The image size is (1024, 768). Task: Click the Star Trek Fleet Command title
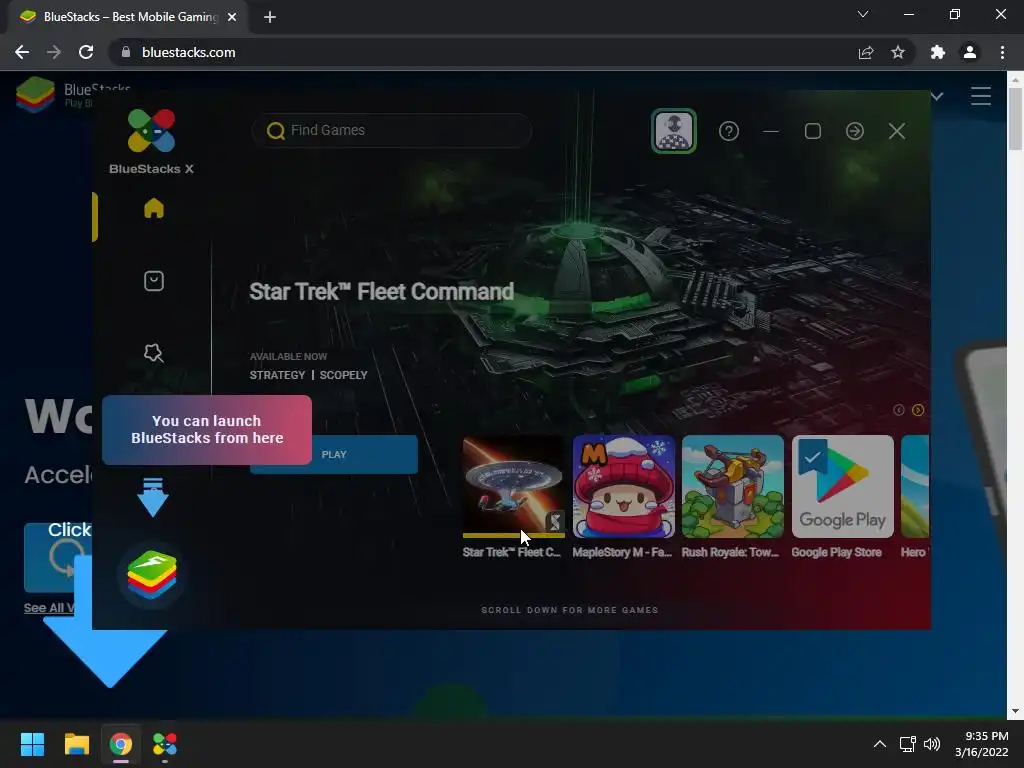(382, 291)
